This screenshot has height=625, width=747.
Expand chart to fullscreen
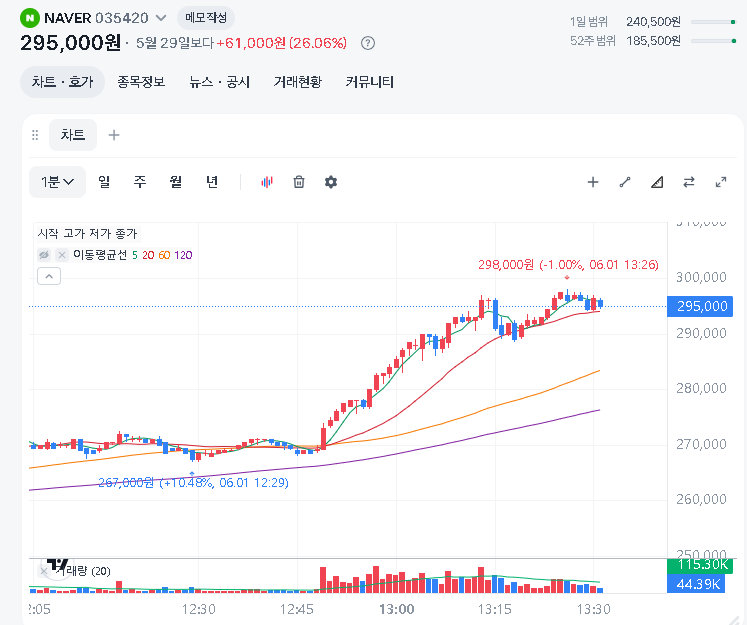pyautogui.click(x=721, y=182)
